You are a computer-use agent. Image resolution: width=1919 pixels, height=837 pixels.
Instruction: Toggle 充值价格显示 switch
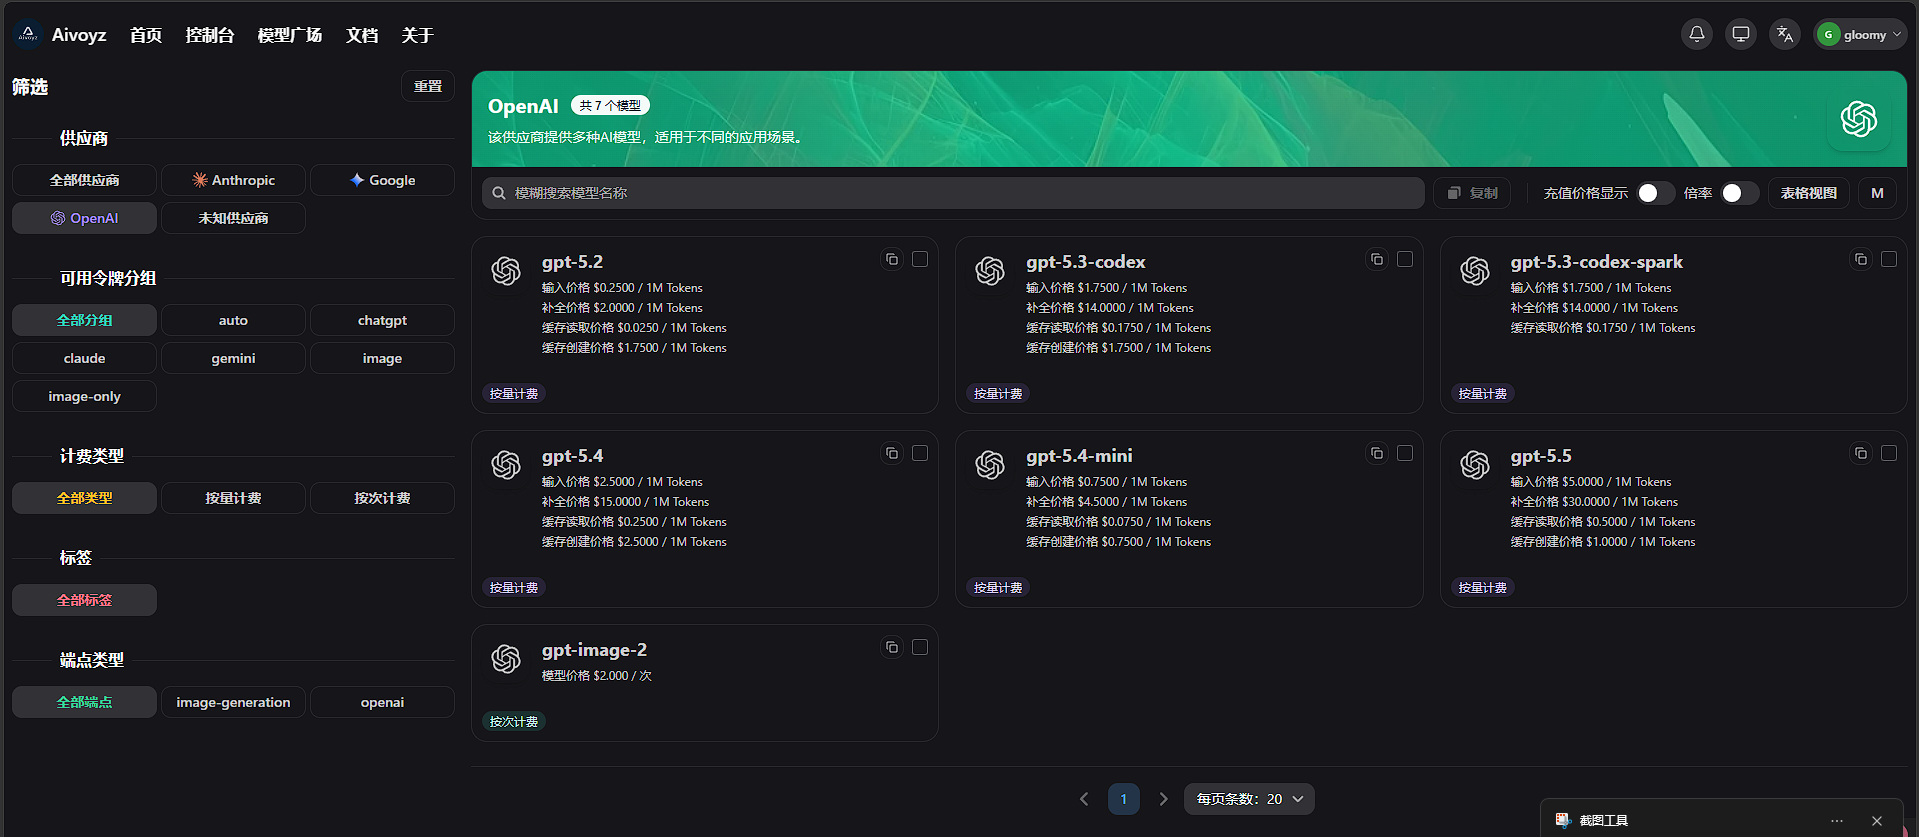pos(1655,193)
